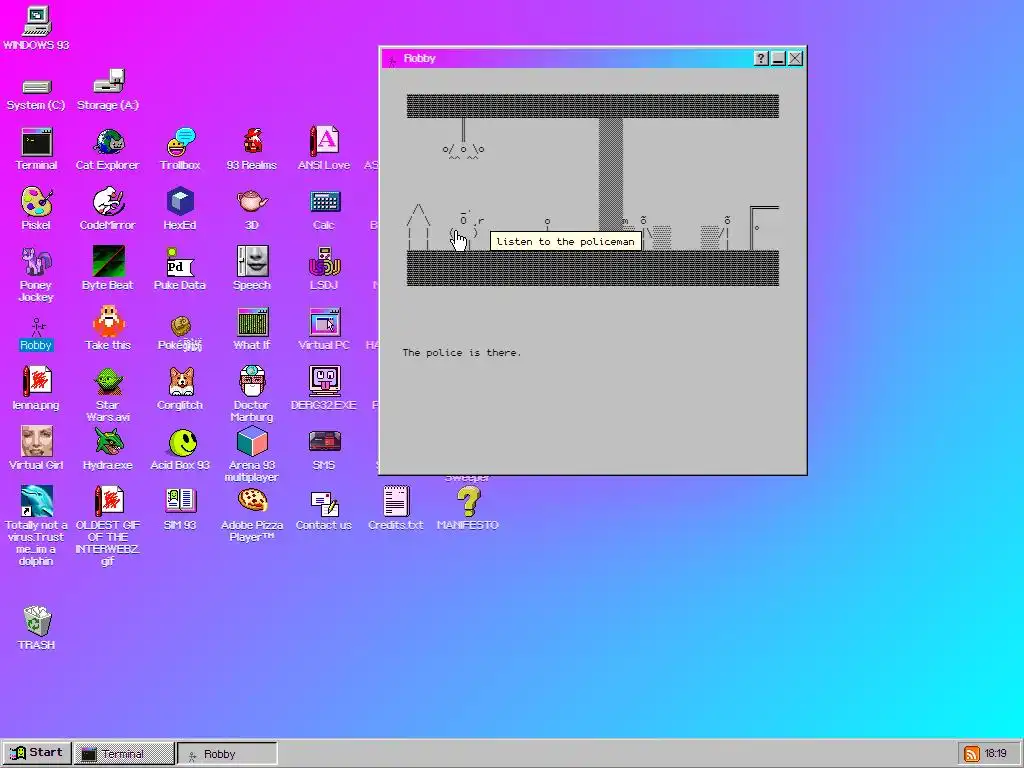Switch to Terminal in the taskbar
This screenshot has width=1024, height=768.
pyautogui.click(x=123, y=754)
